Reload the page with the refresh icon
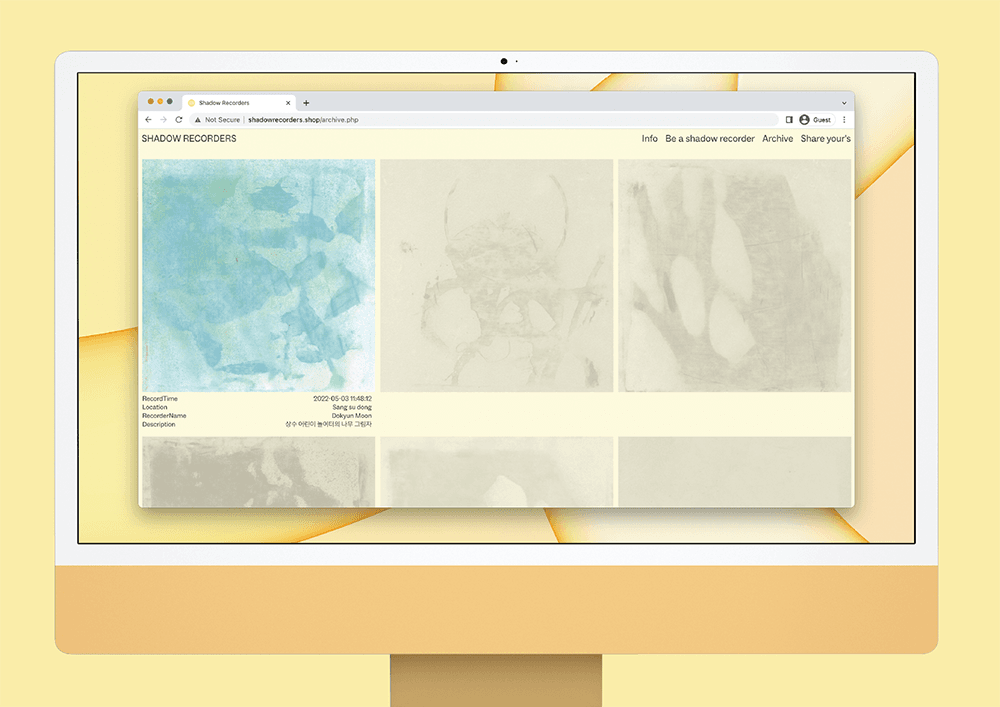 tap(179, 120)
